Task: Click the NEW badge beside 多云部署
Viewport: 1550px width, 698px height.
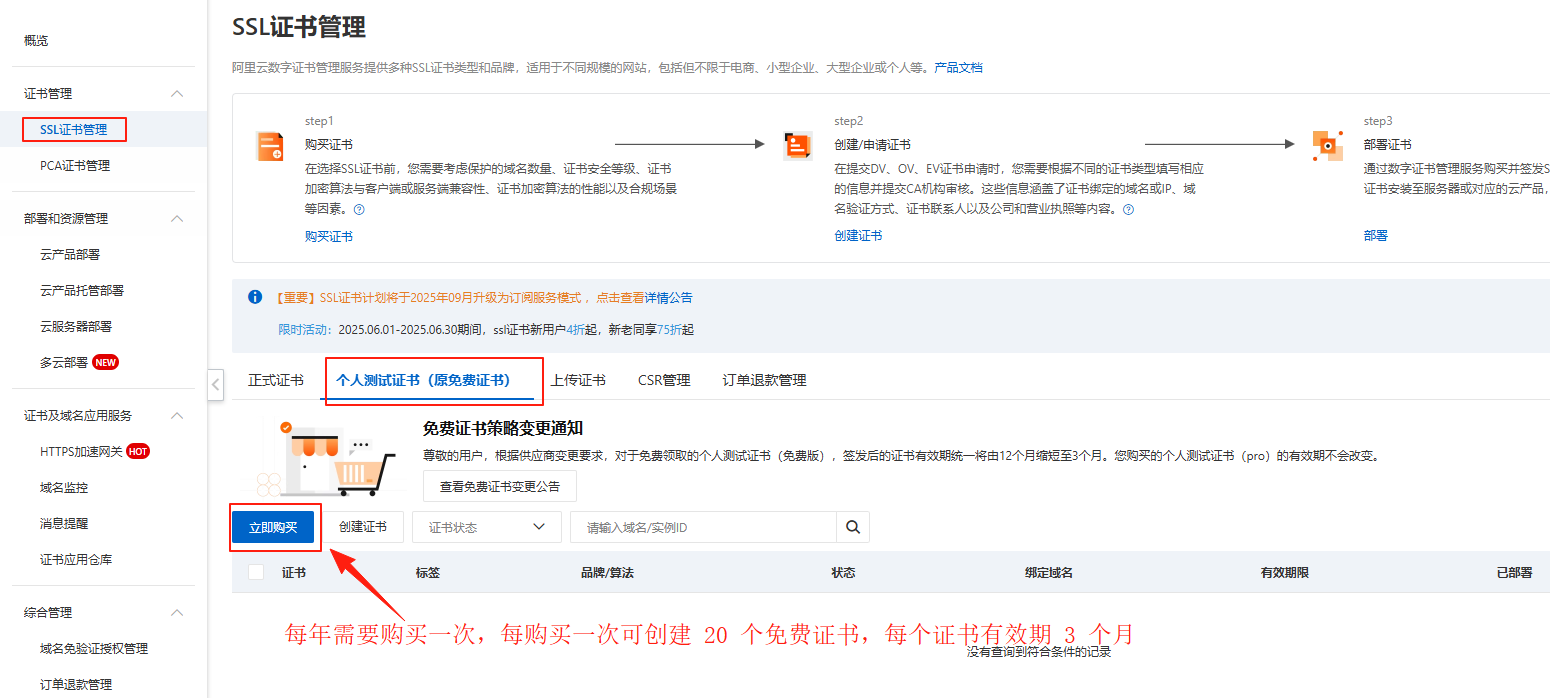Action: [x=105, y=363]
